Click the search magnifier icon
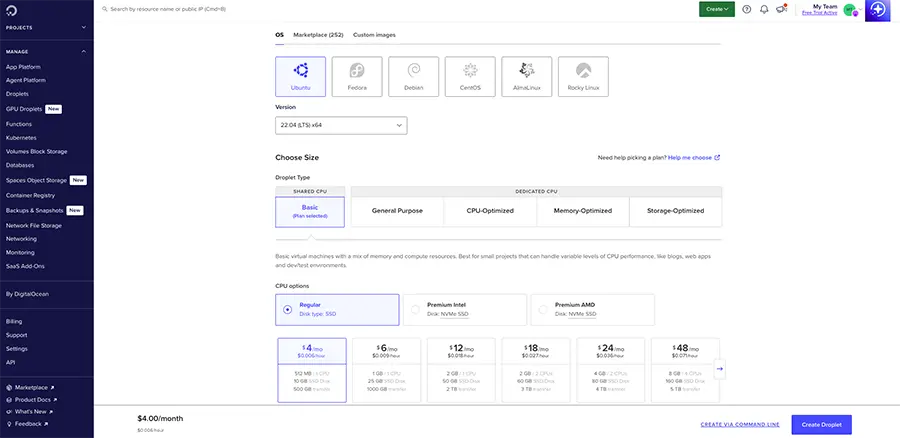The height and width of the screenshot is (438, 900). (104, 9)
